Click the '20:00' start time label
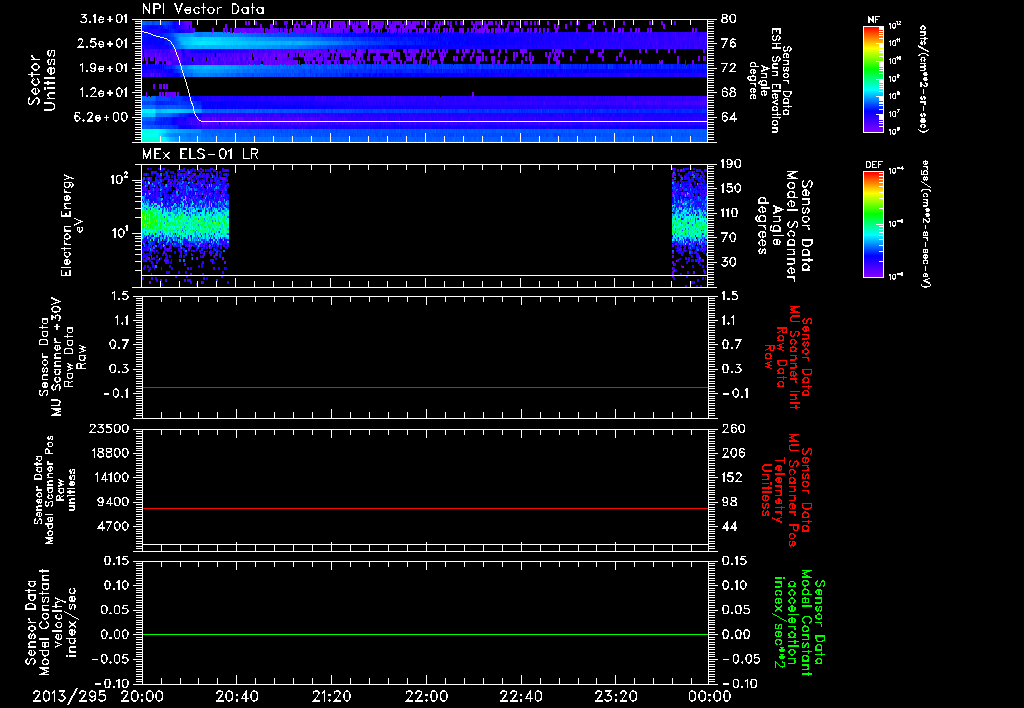 coord(142,696)
